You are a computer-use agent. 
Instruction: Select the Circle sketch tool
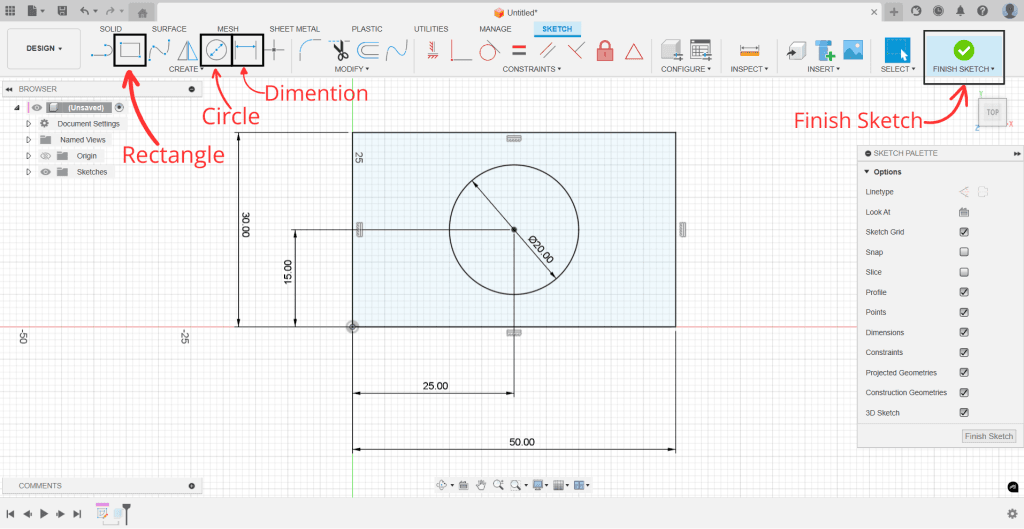tap(216, 50)
